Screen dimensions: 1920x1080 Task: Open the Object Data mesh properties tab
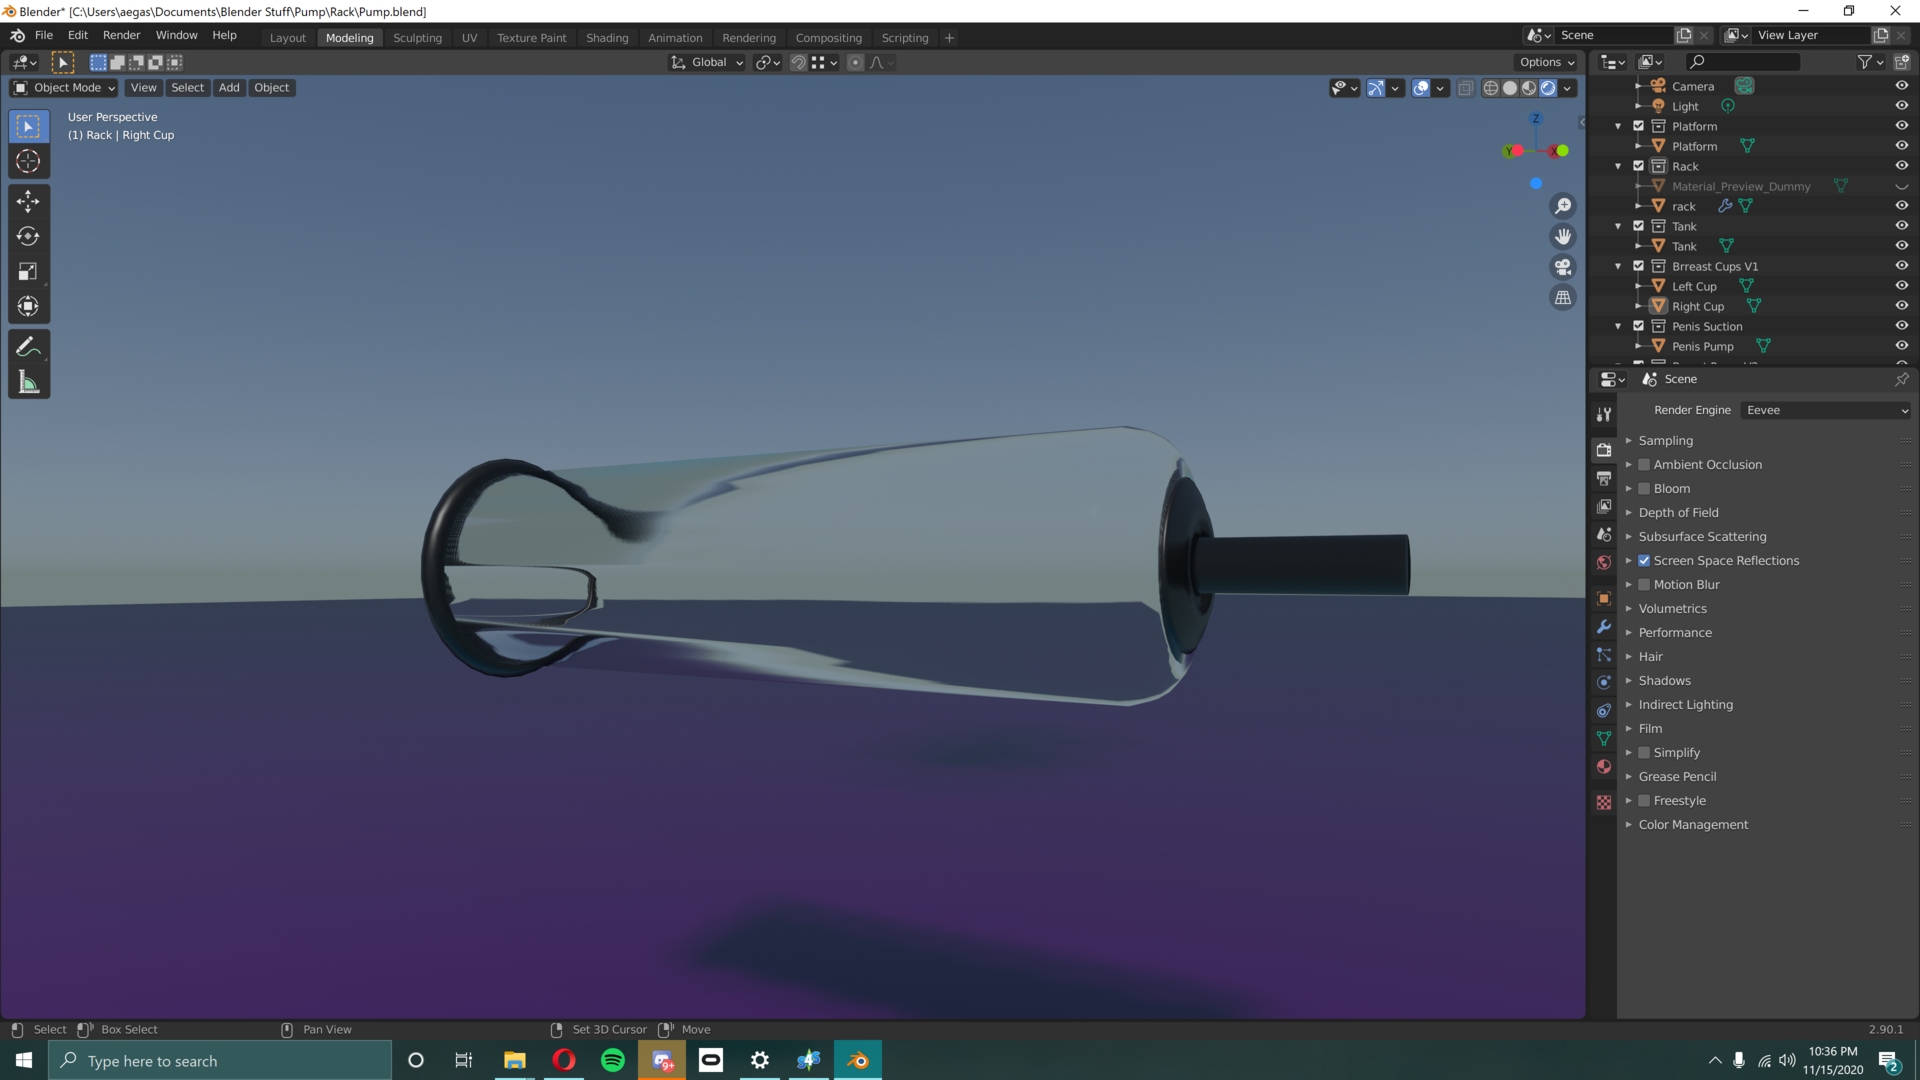tap(1604, 738)
